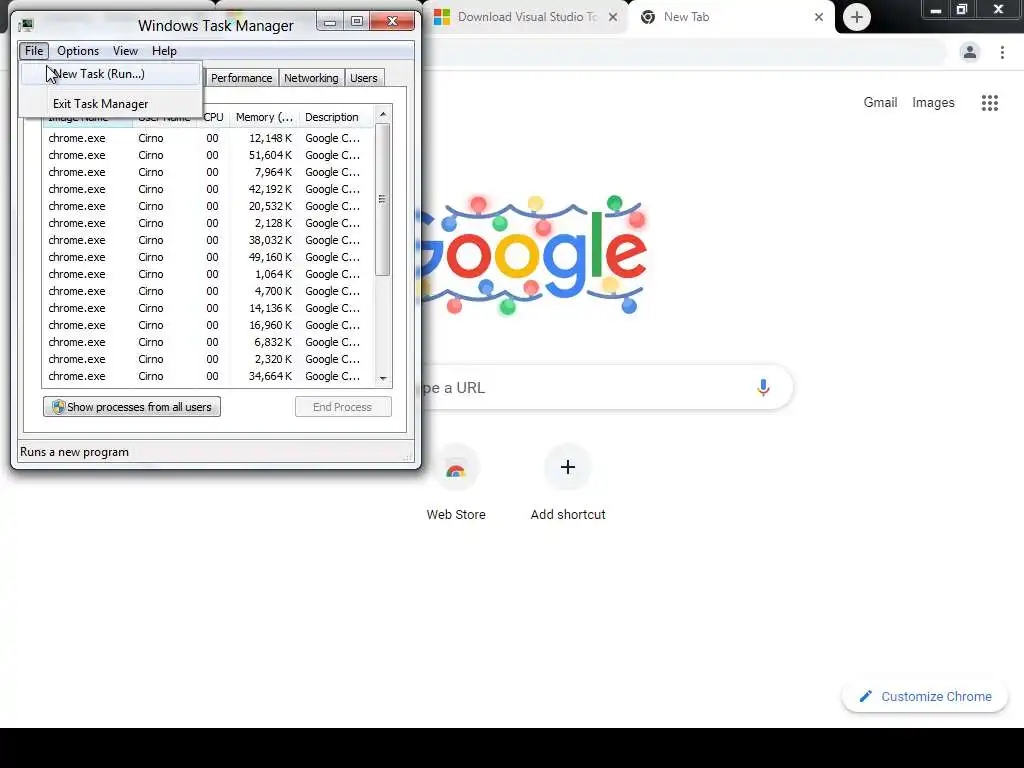Screen dimensions: 1024x768
Task: Choose New Task (Run...) from File menu
Action: [110, 74]
